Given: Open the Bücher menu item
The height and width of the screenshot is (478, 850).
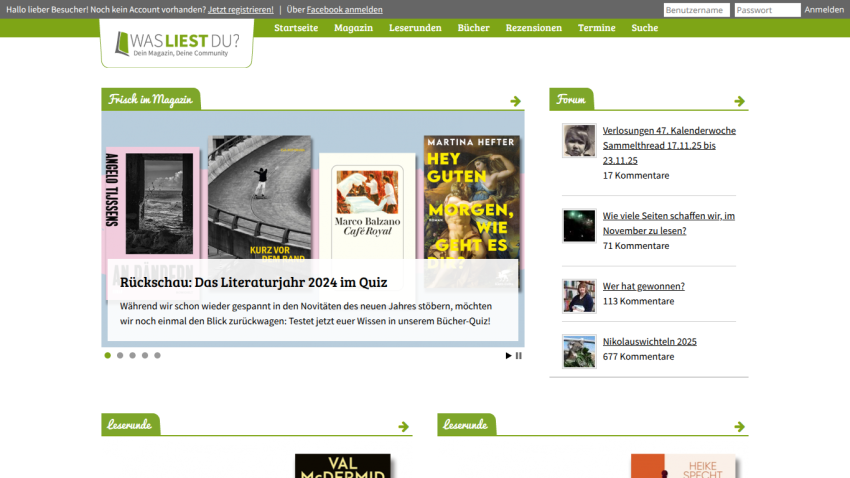Looking at the screenshot, I should point(473,28).
